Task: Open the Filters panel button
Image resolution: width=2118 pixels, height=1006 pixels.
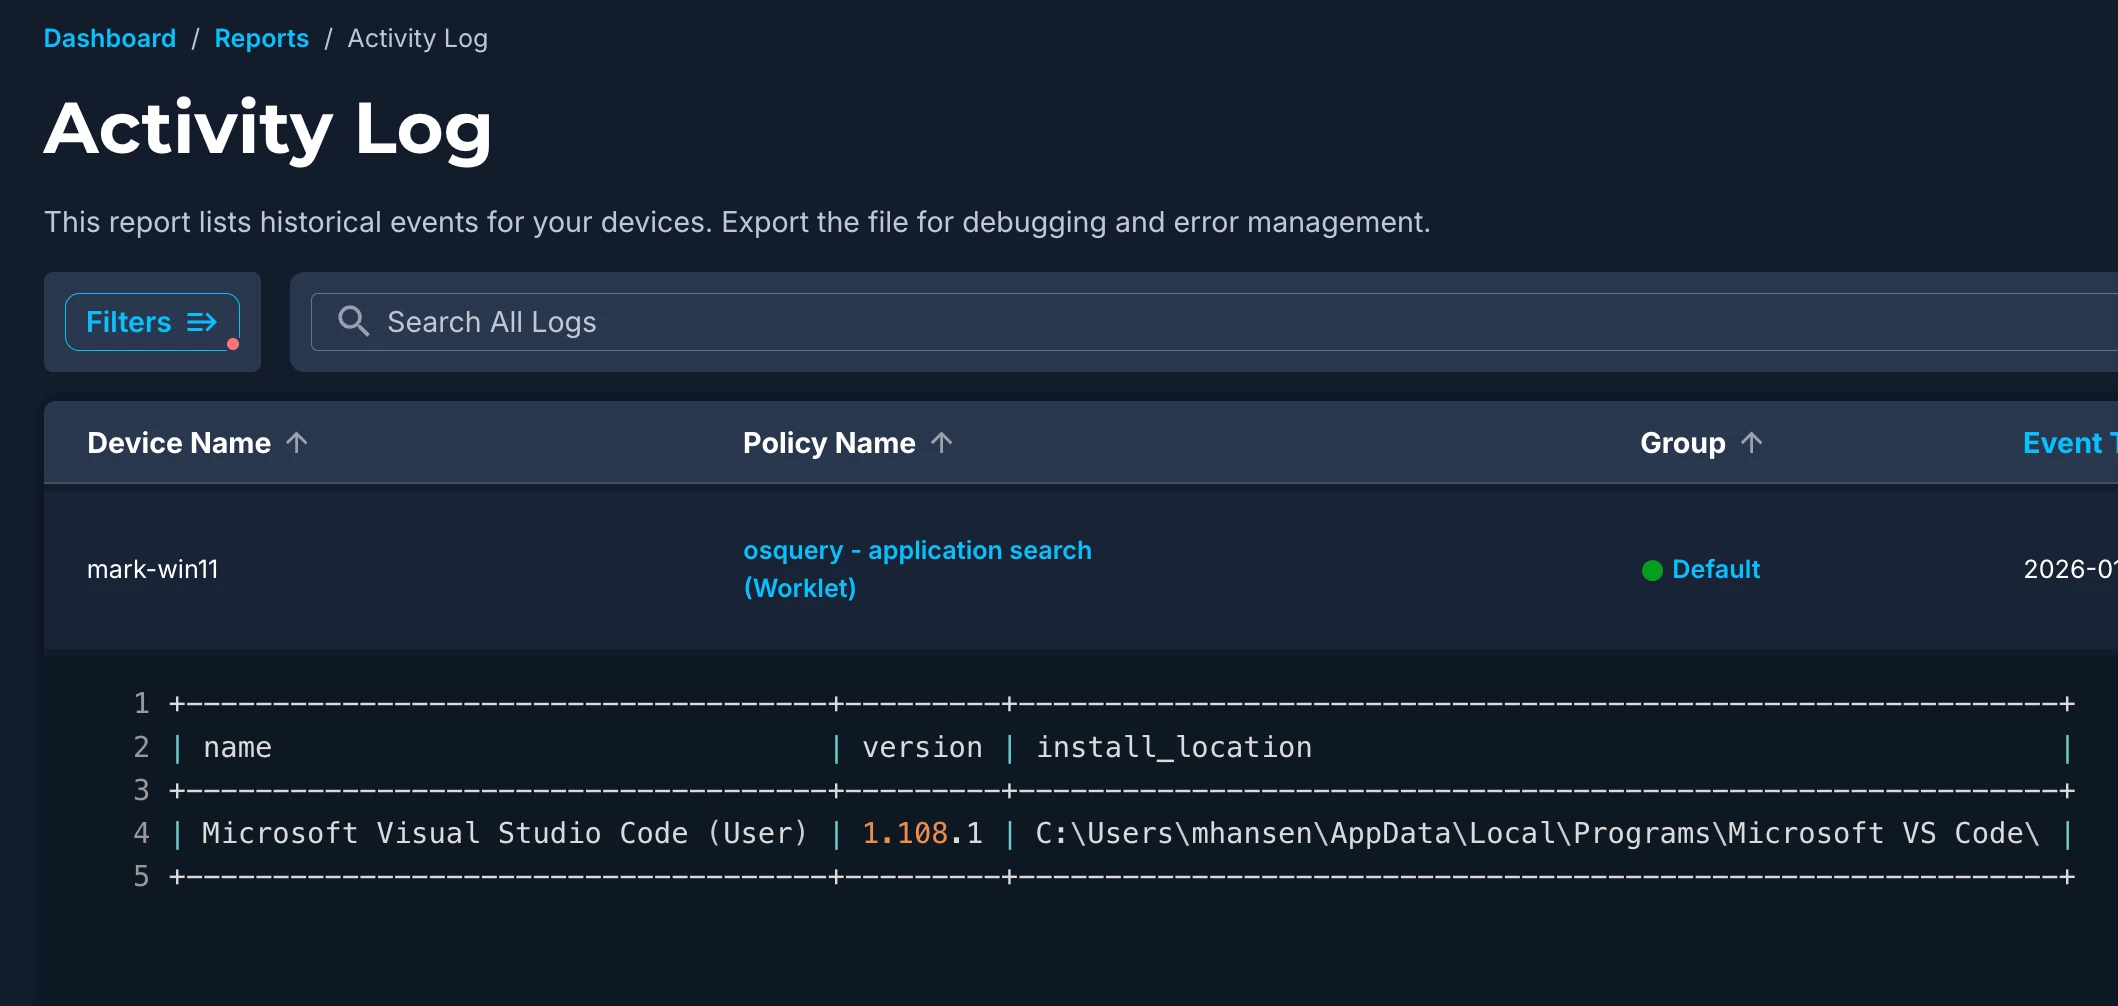Action: tap(130, 322)
